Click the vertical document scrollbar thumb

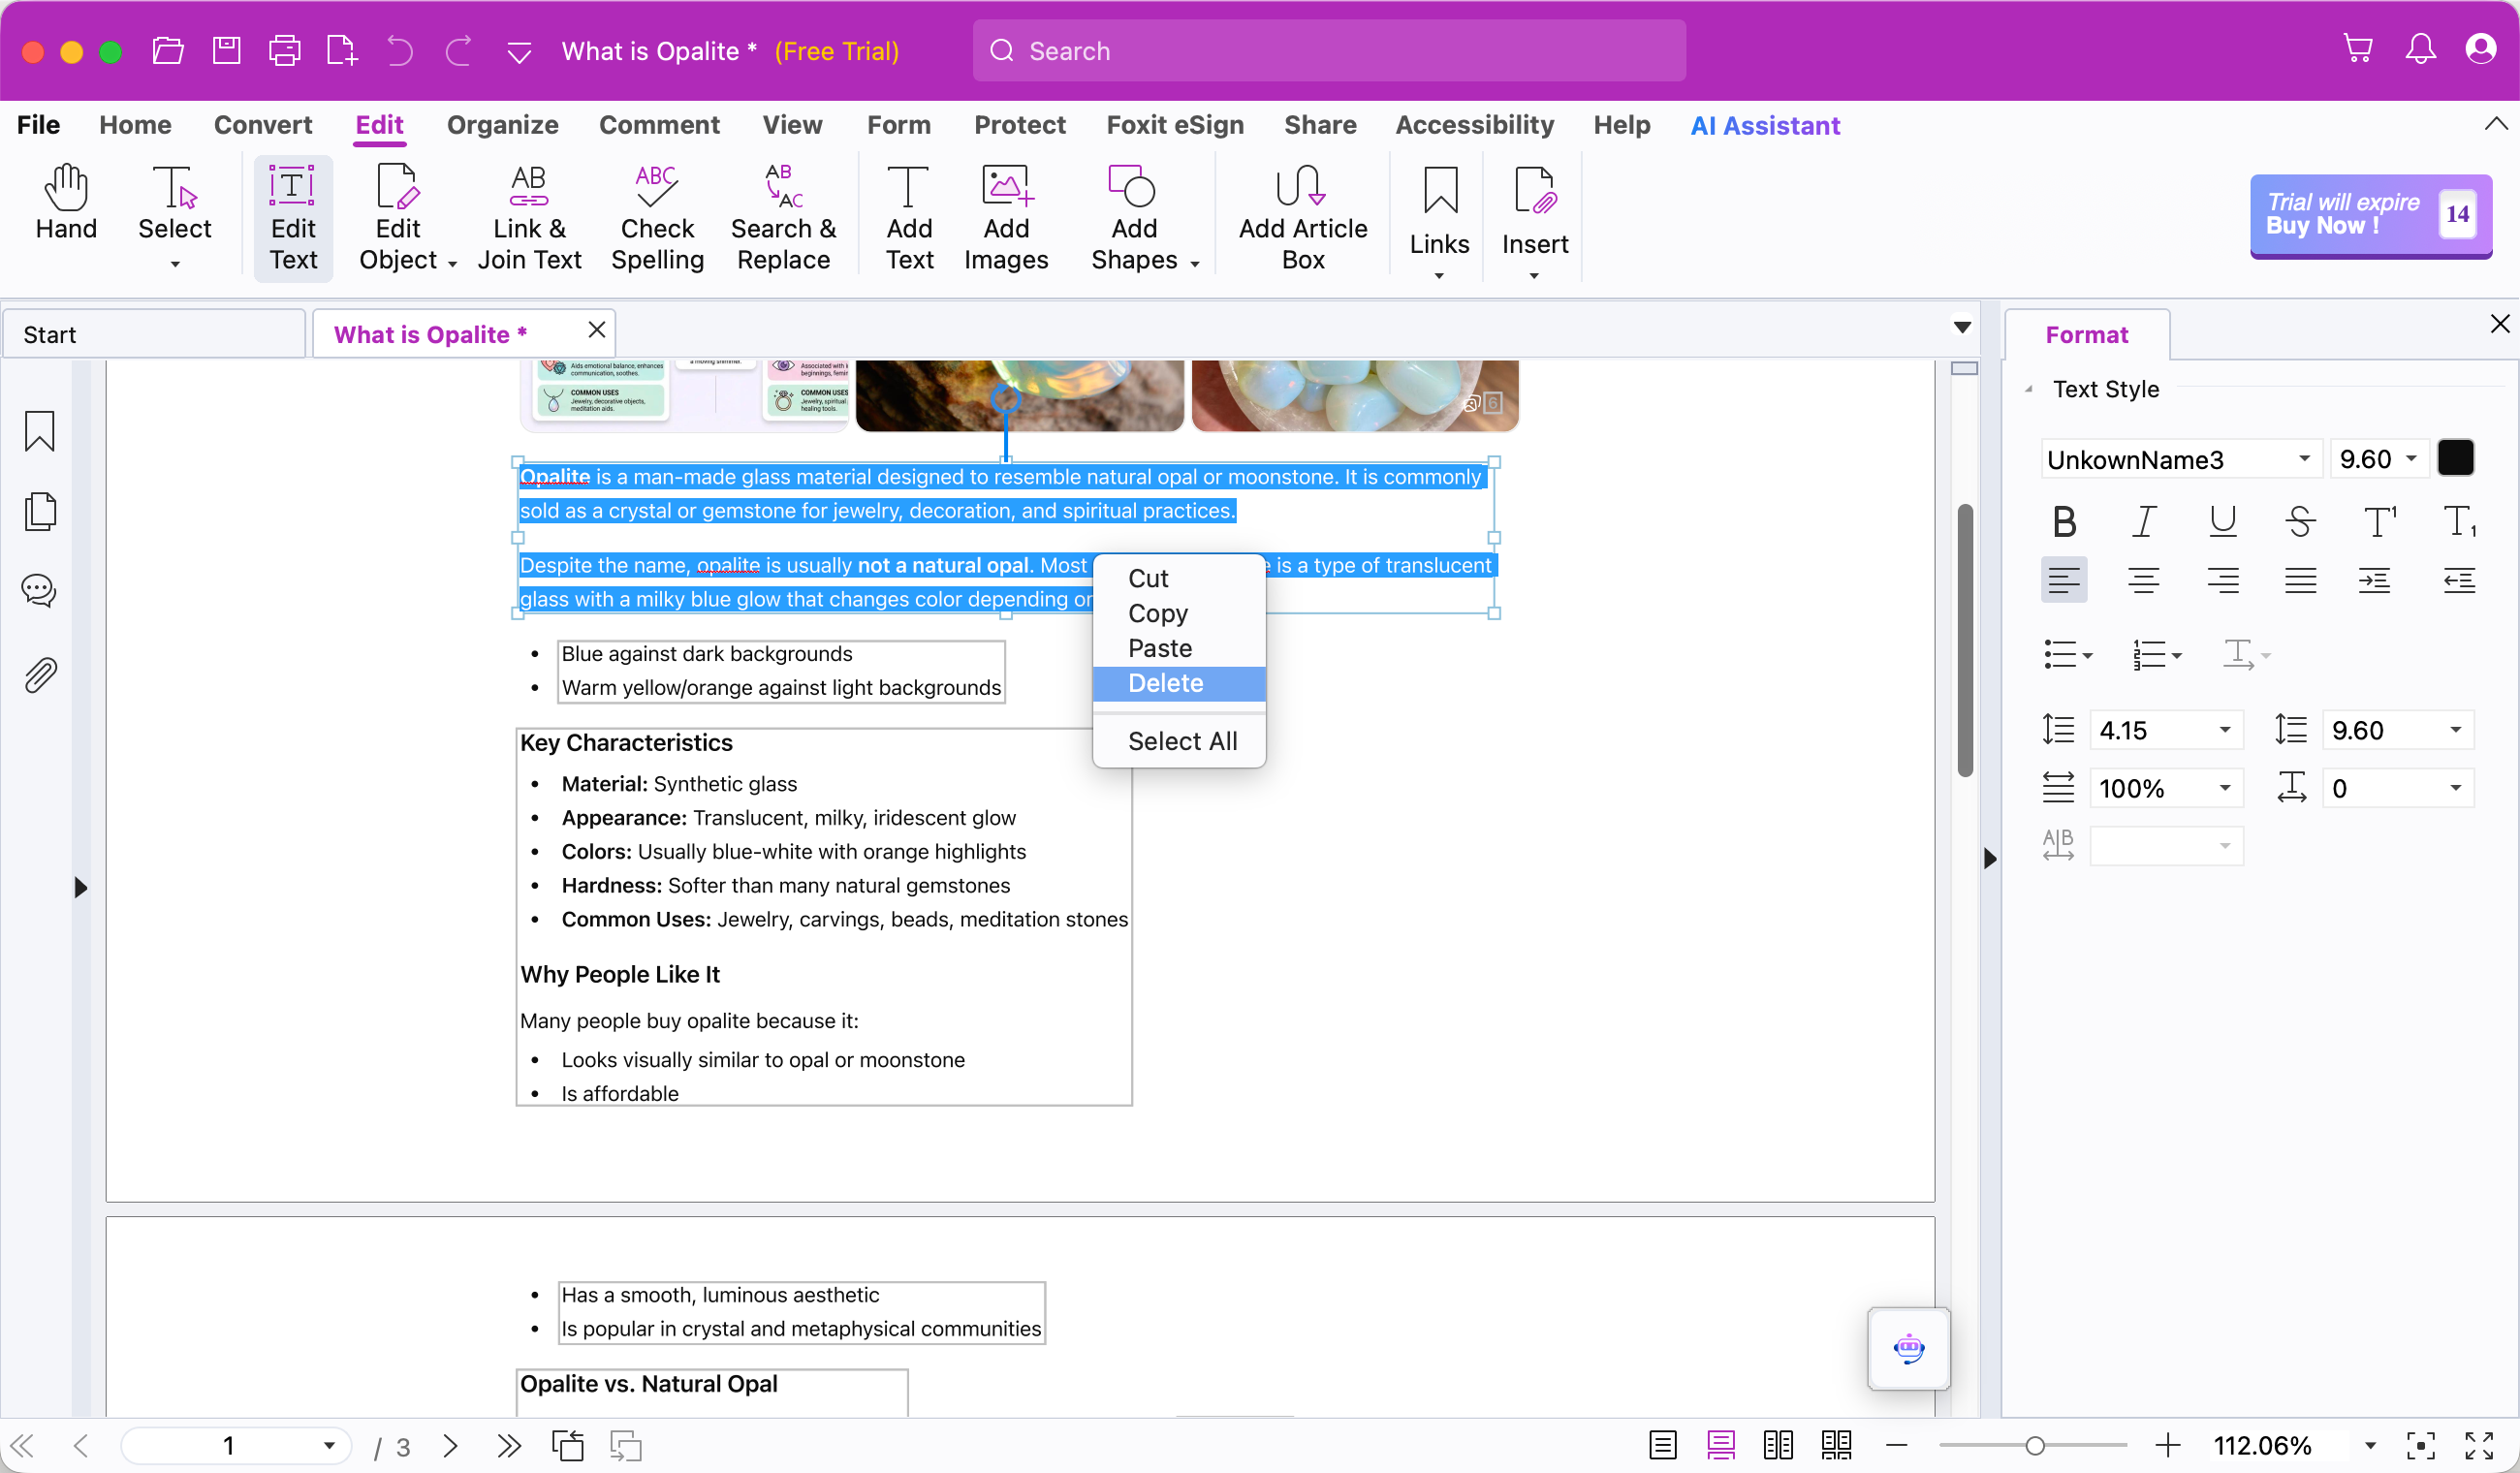(1964, 640)
